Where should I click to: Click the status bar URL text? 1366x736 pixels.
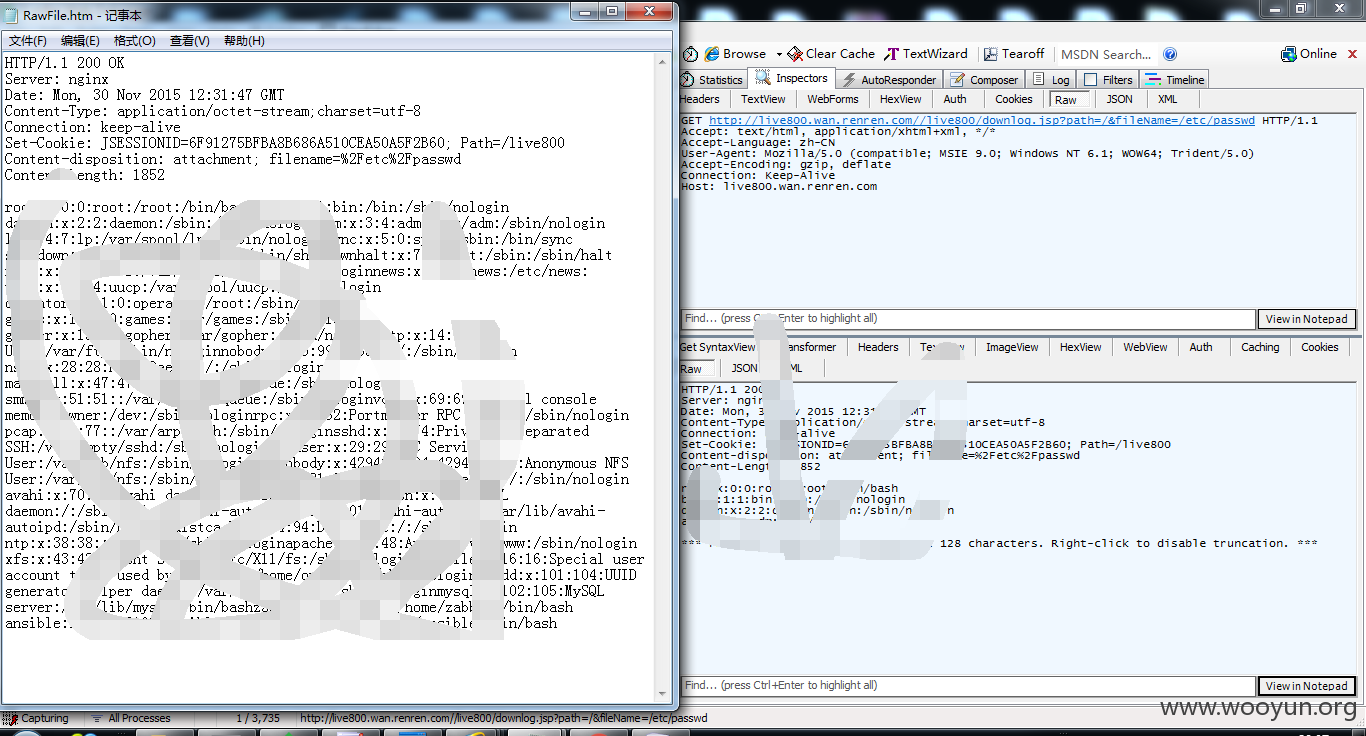click(503, 718)
